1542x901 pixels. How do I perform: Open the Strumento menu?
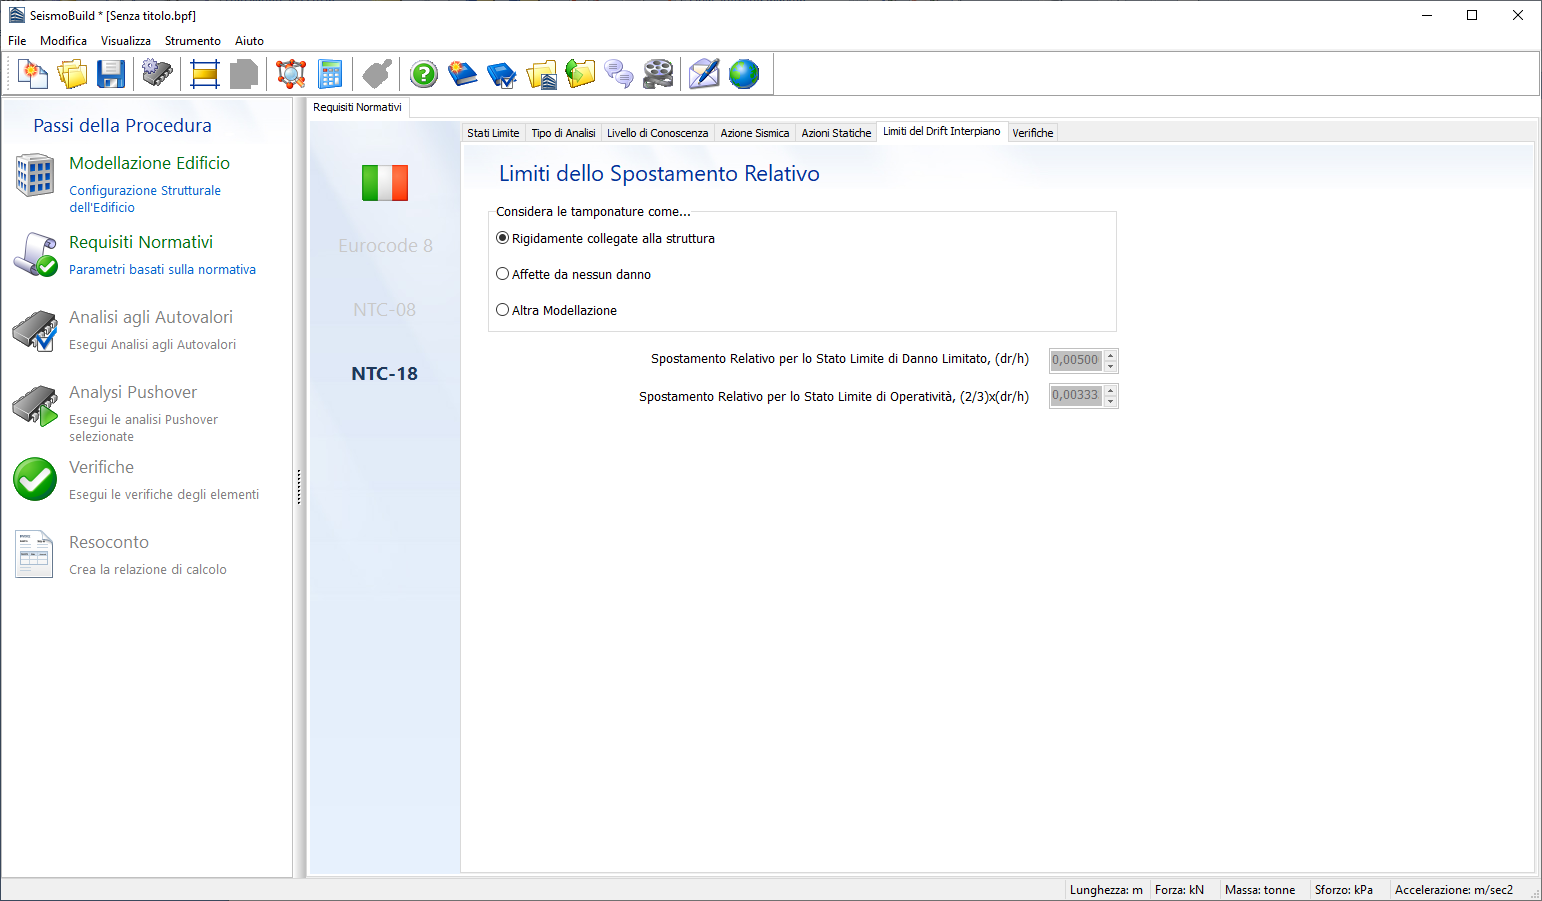[x=192, y=41]
